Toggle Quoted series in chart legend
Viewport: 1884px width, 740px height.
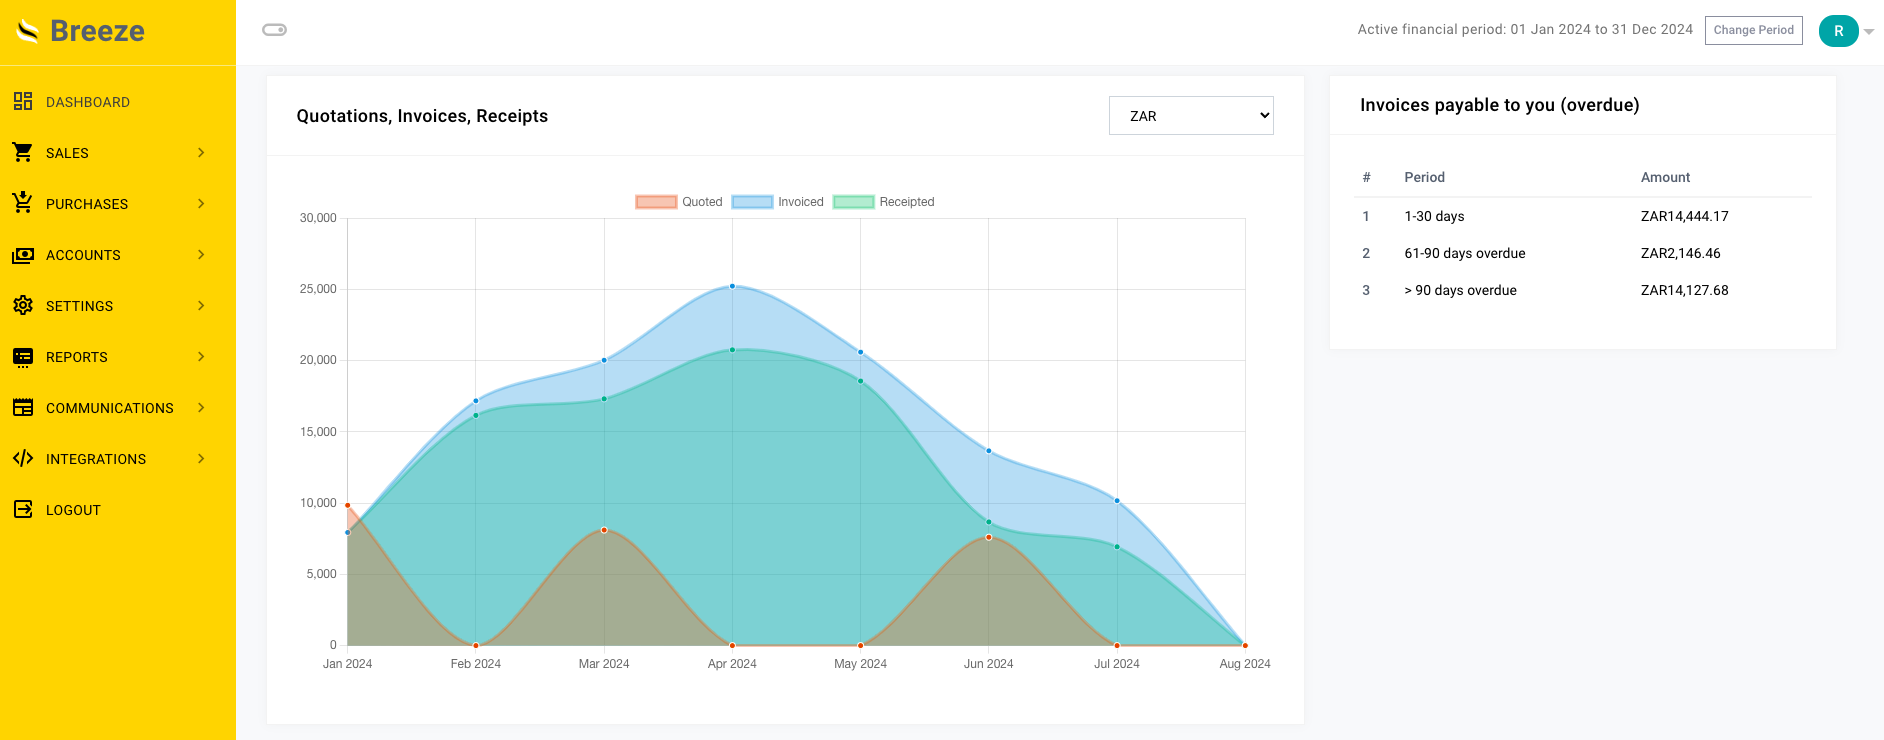click(679, 202)
